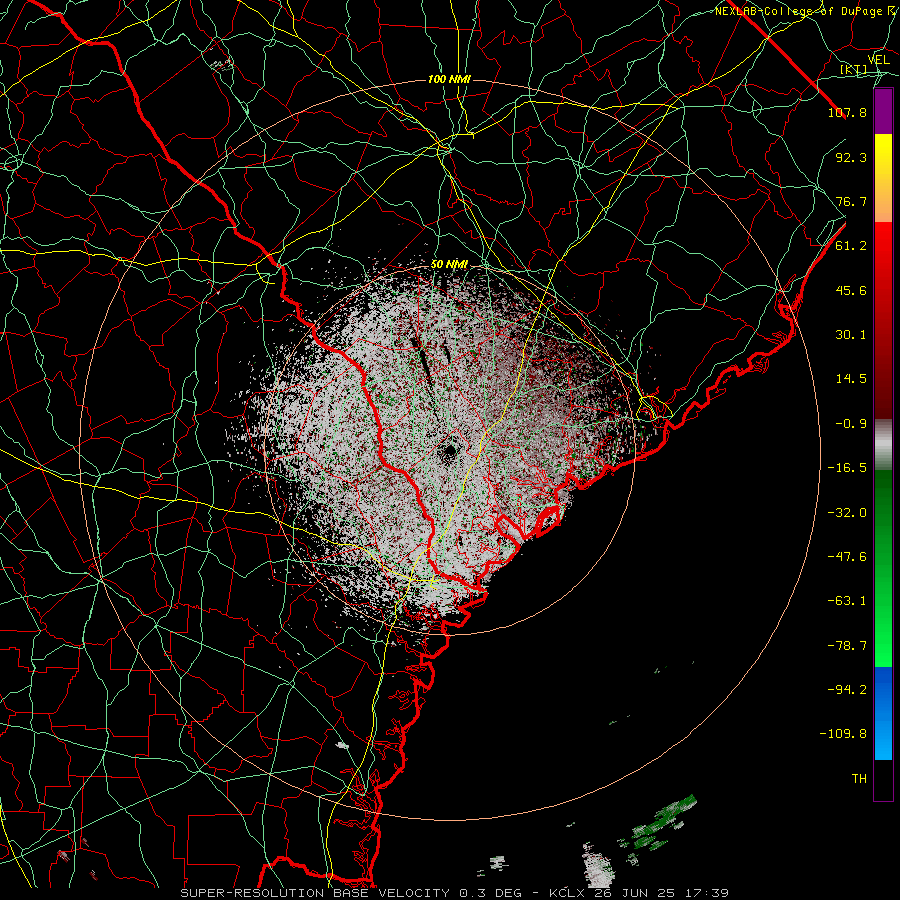Image resolution: width=900 pixels, height=900 pixels.
Task: Click the -94.2 value on velocity scale
Action: (847, 690)
